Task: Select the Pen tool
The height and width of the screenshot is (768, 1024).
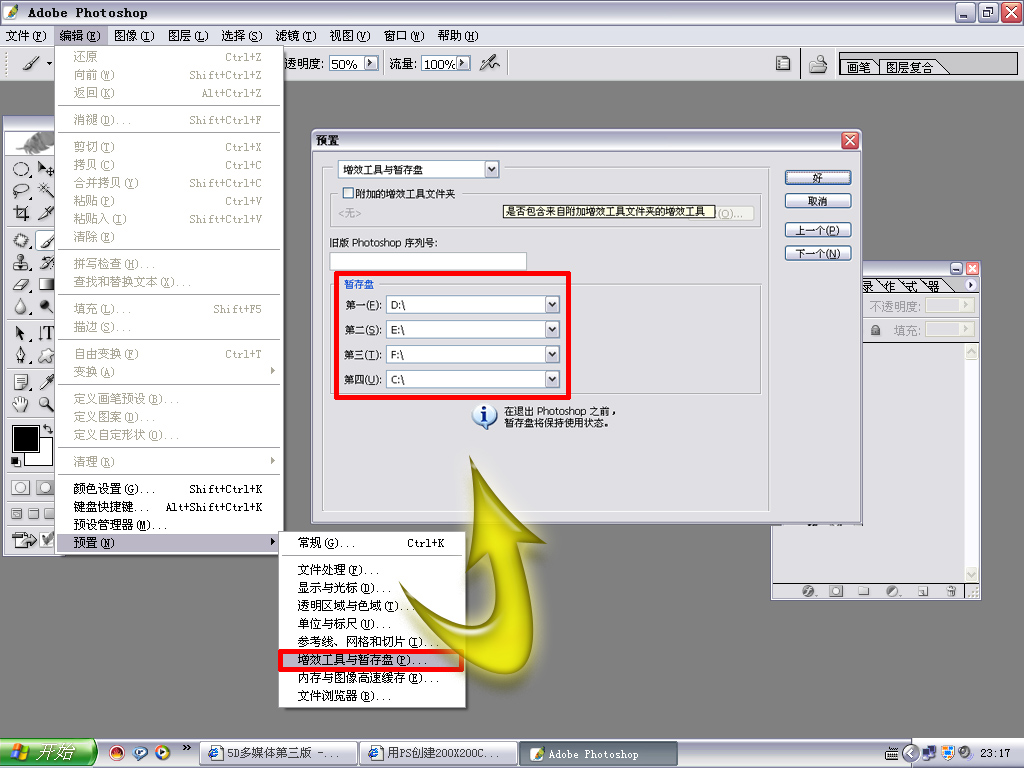Action: (21, 355)
